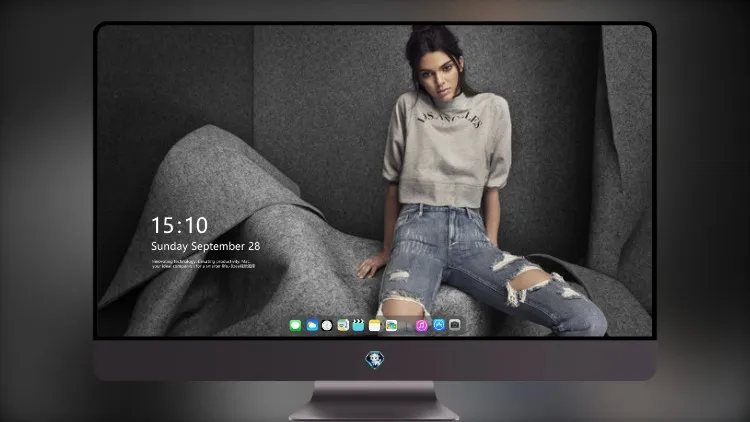Open the green Messages dock icon
750x422 pixels.
[295, 326]
